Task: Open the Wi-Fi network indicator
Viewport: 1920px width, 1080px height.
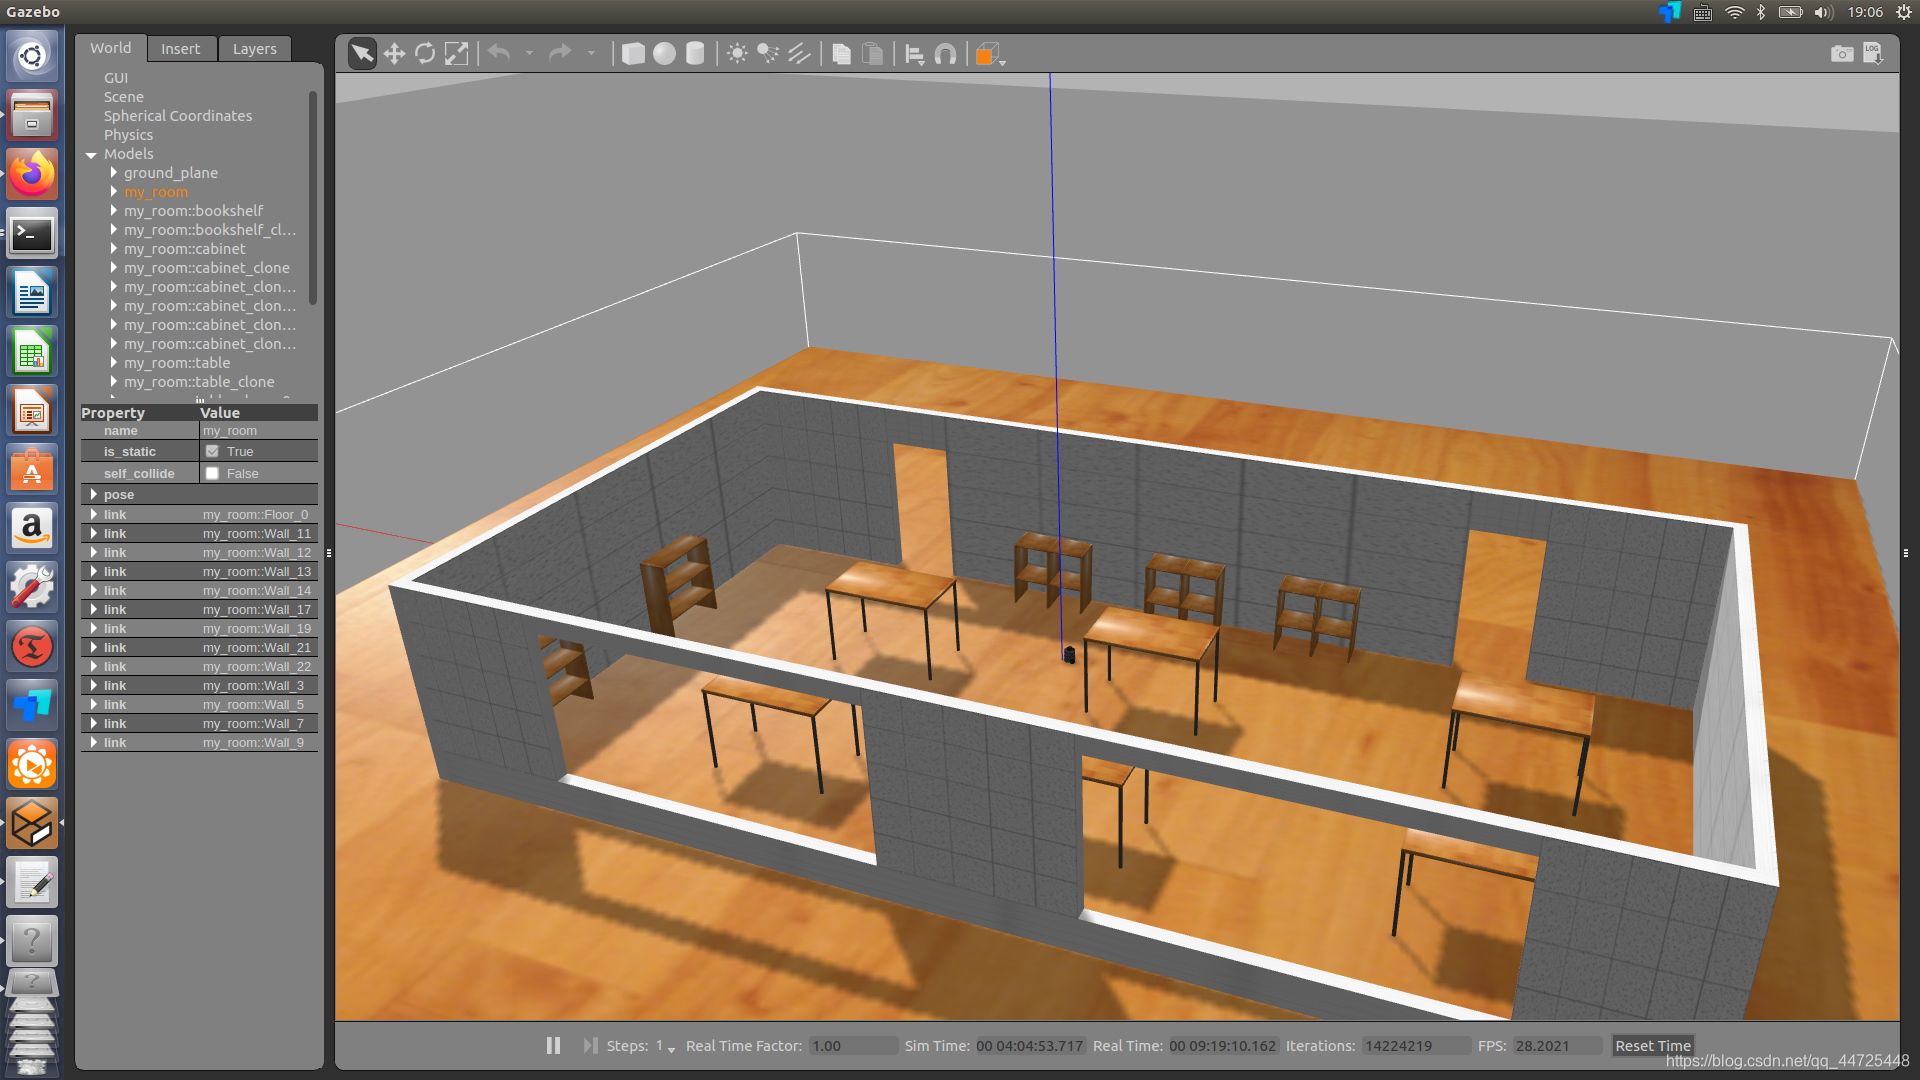Action: pos(1734,12)
